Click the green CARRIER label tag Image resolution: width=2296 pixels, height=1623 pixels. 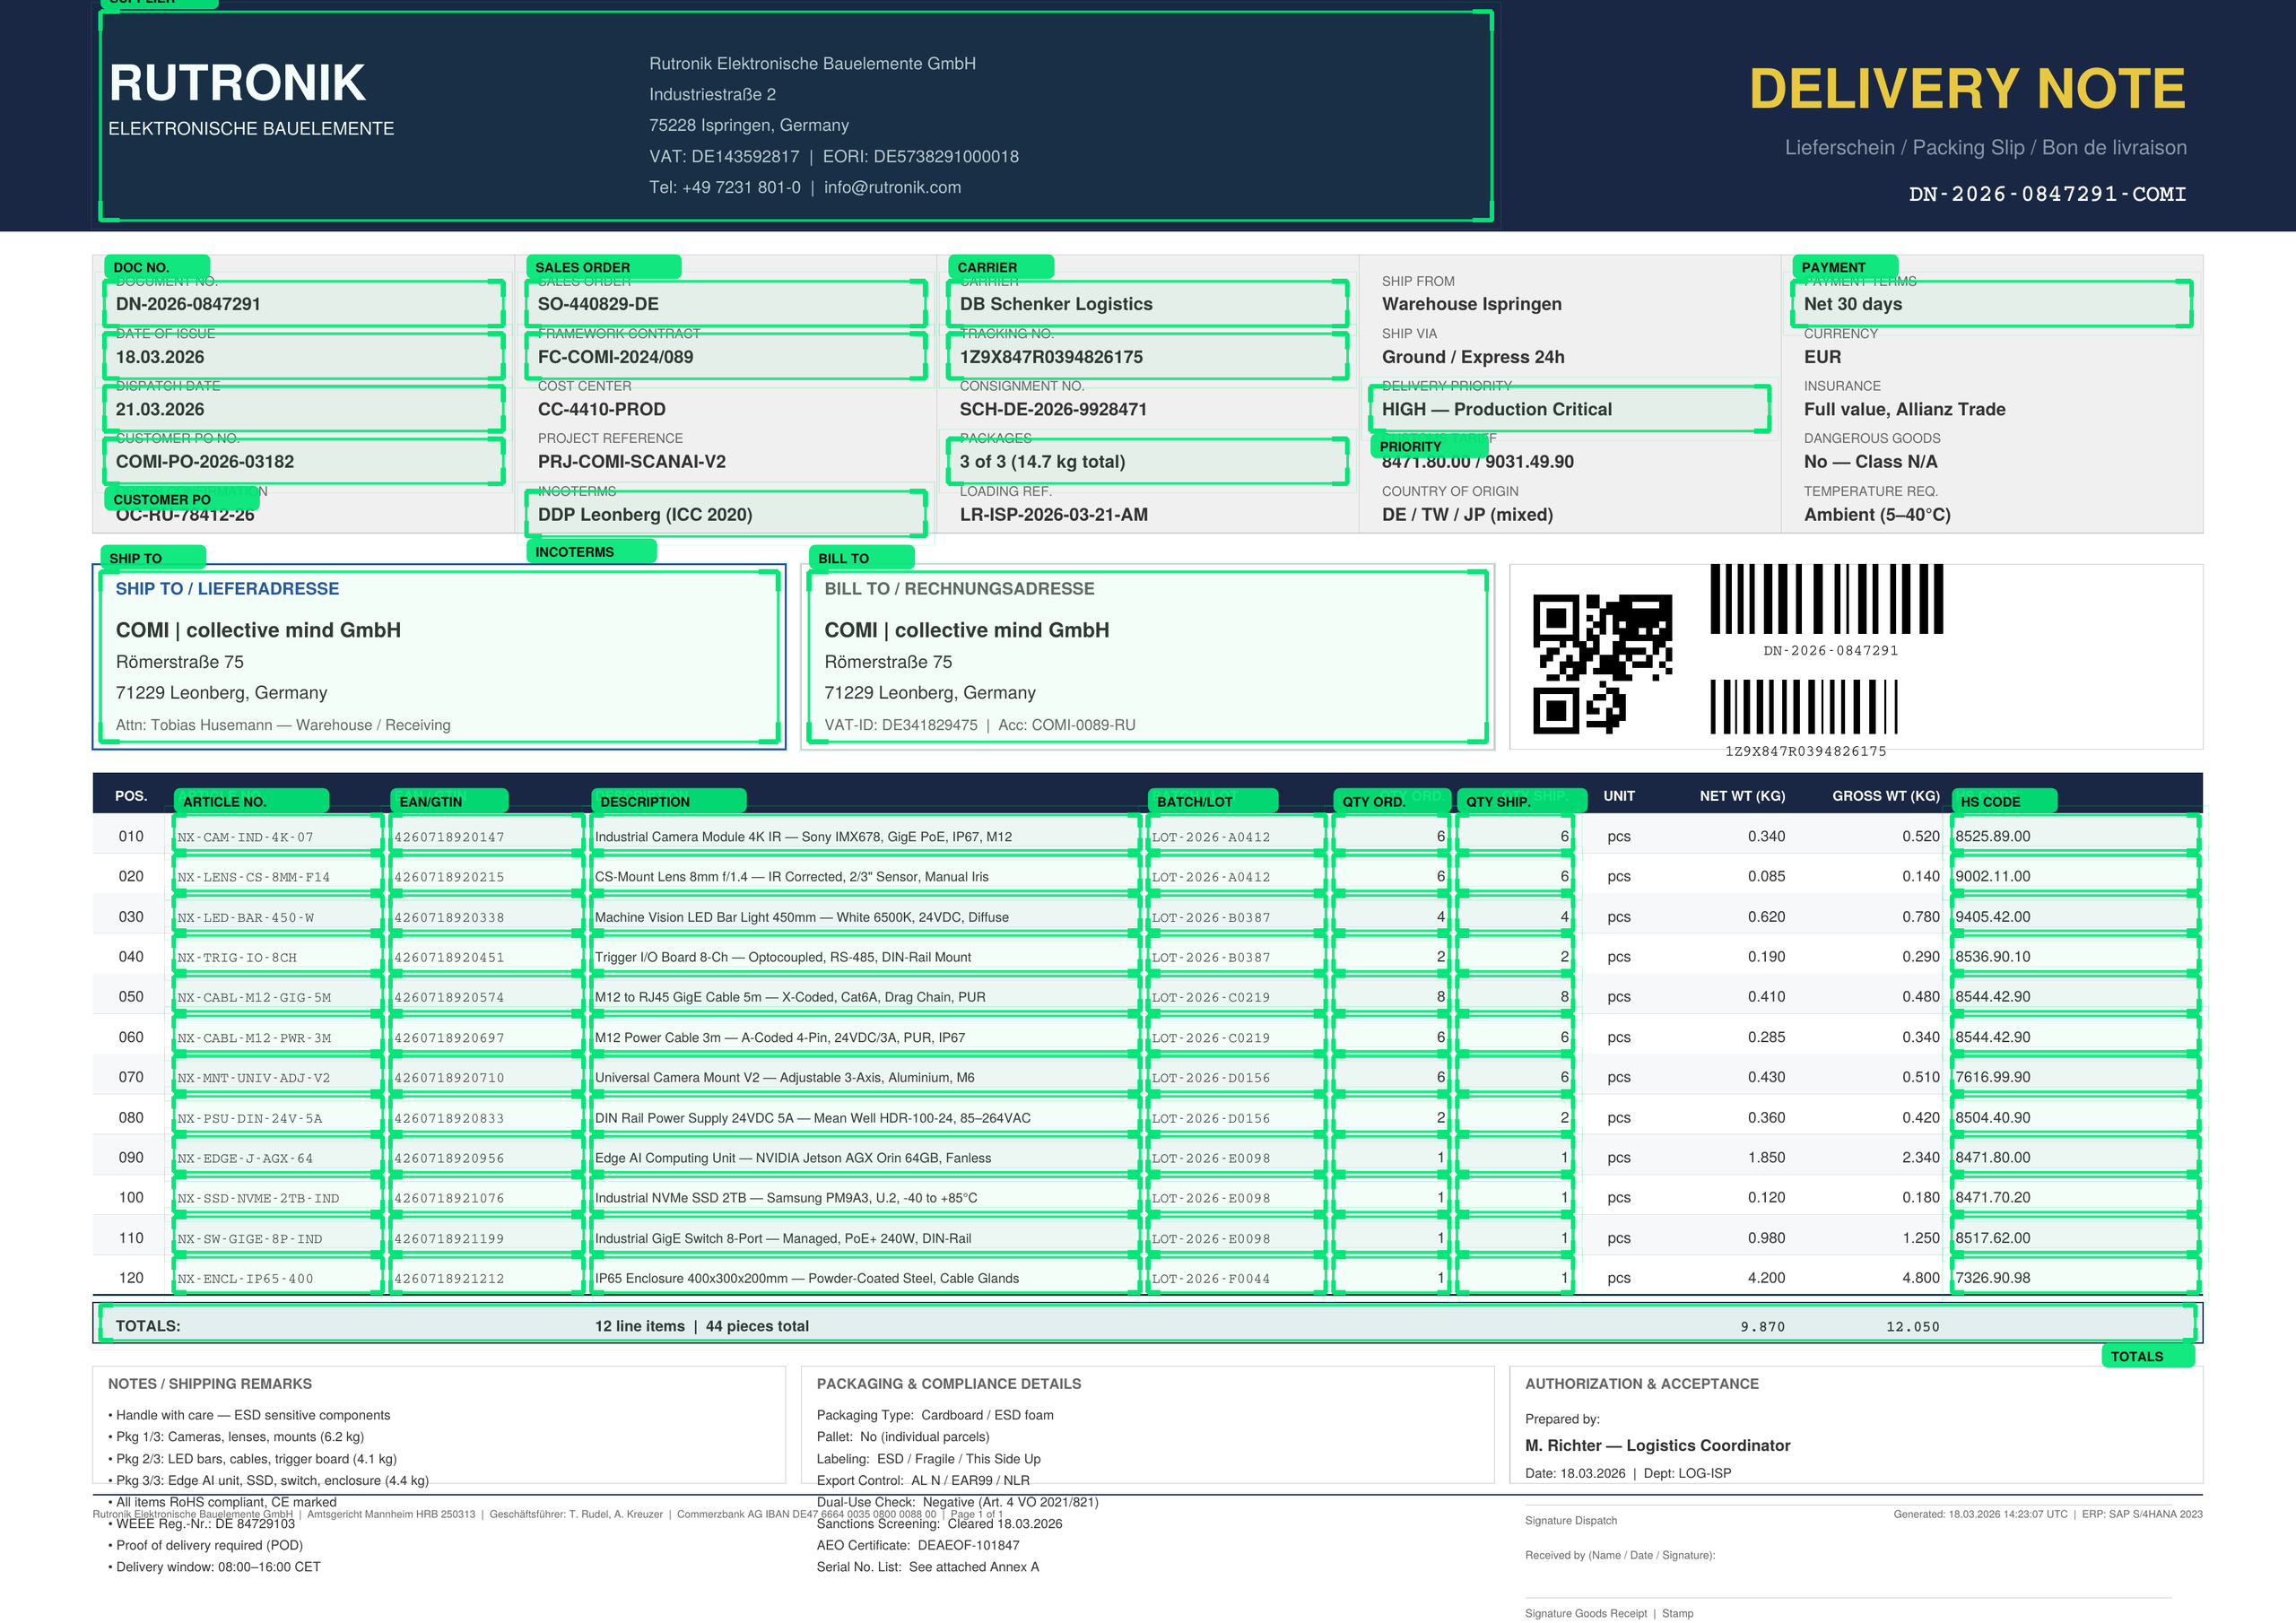(1000, 267)
